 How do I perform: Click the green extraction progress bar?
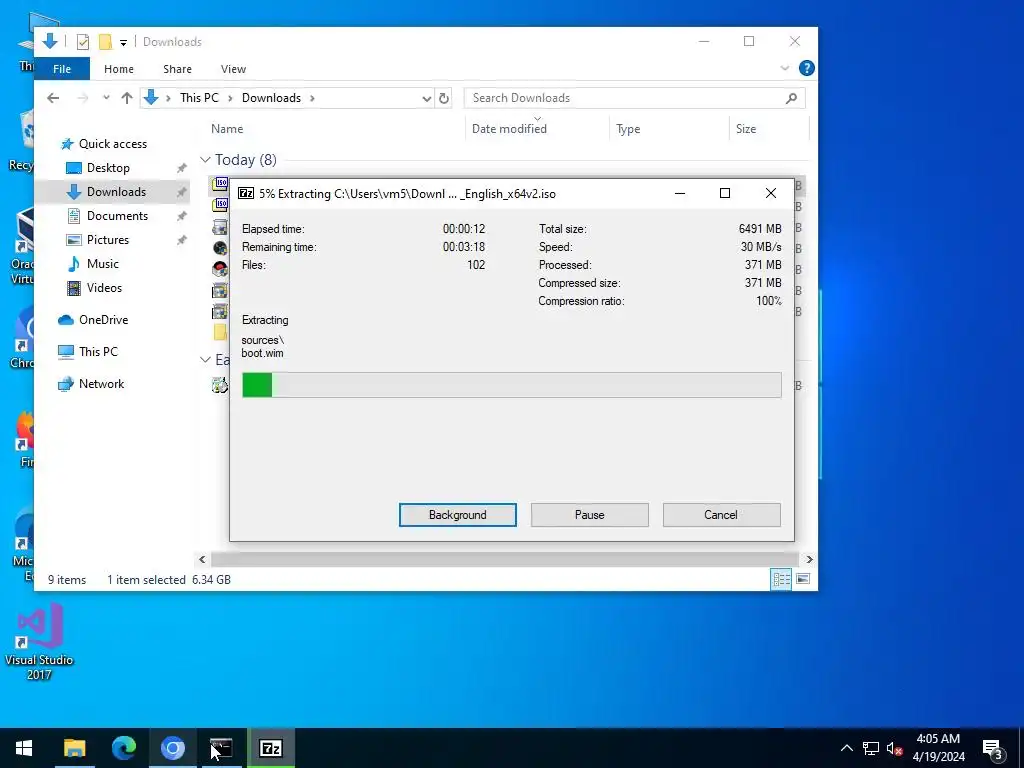point(511,385)
